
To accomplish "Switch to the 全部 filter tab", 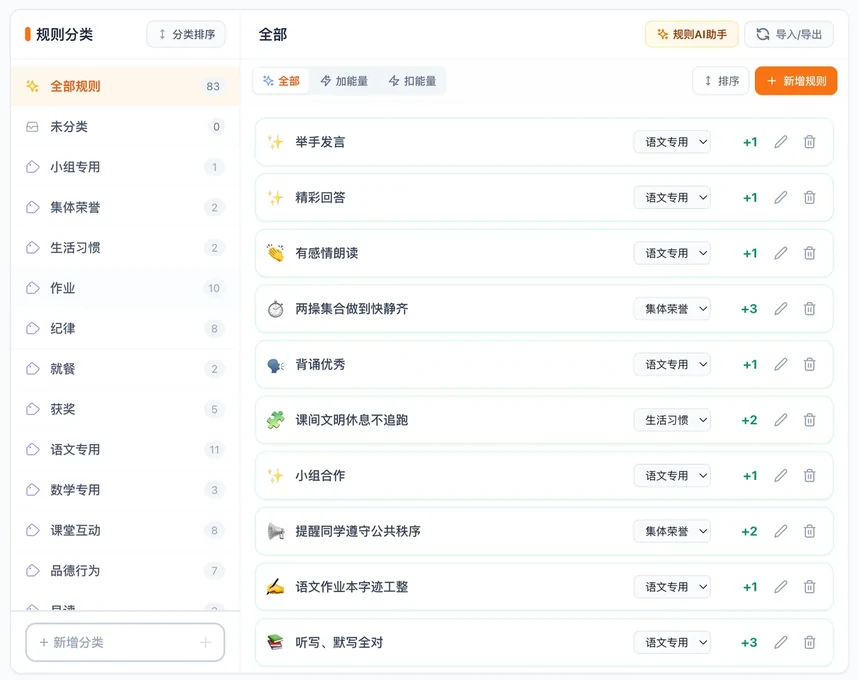I will (x=281, y=81).
